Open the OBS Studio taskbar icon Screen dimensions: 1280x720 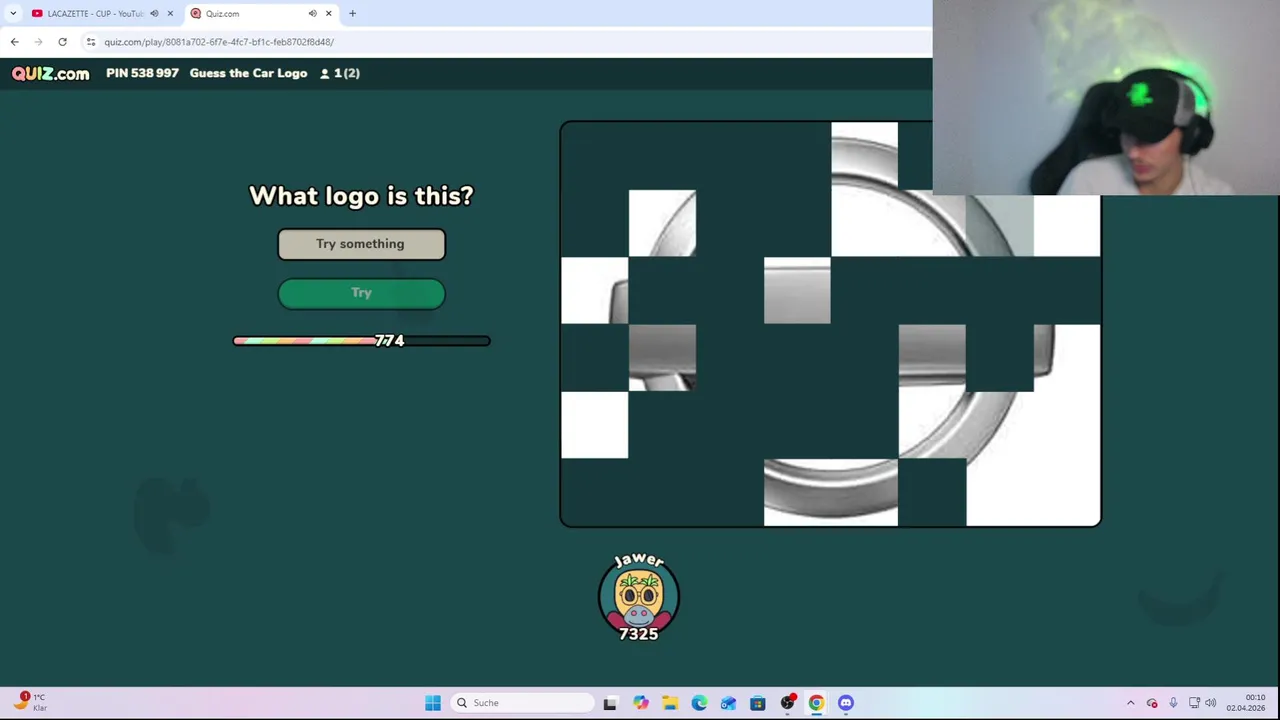(x=788, y=703)
